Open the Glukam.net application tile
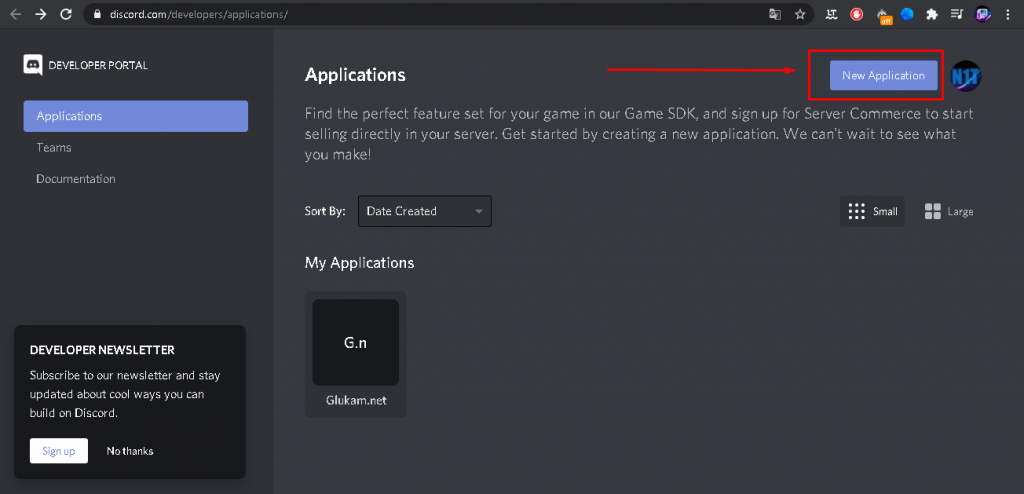1024x494 pixels. 356,354
